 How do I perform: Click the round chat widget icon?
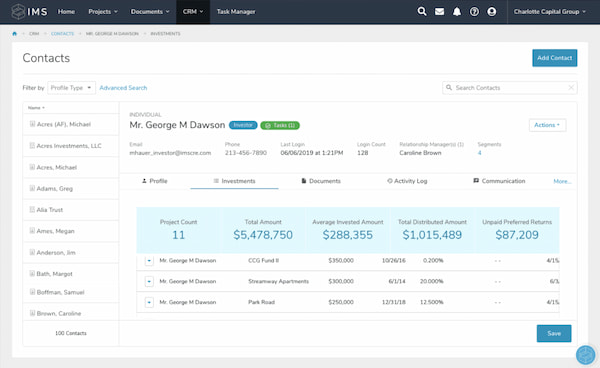[585, 355]
